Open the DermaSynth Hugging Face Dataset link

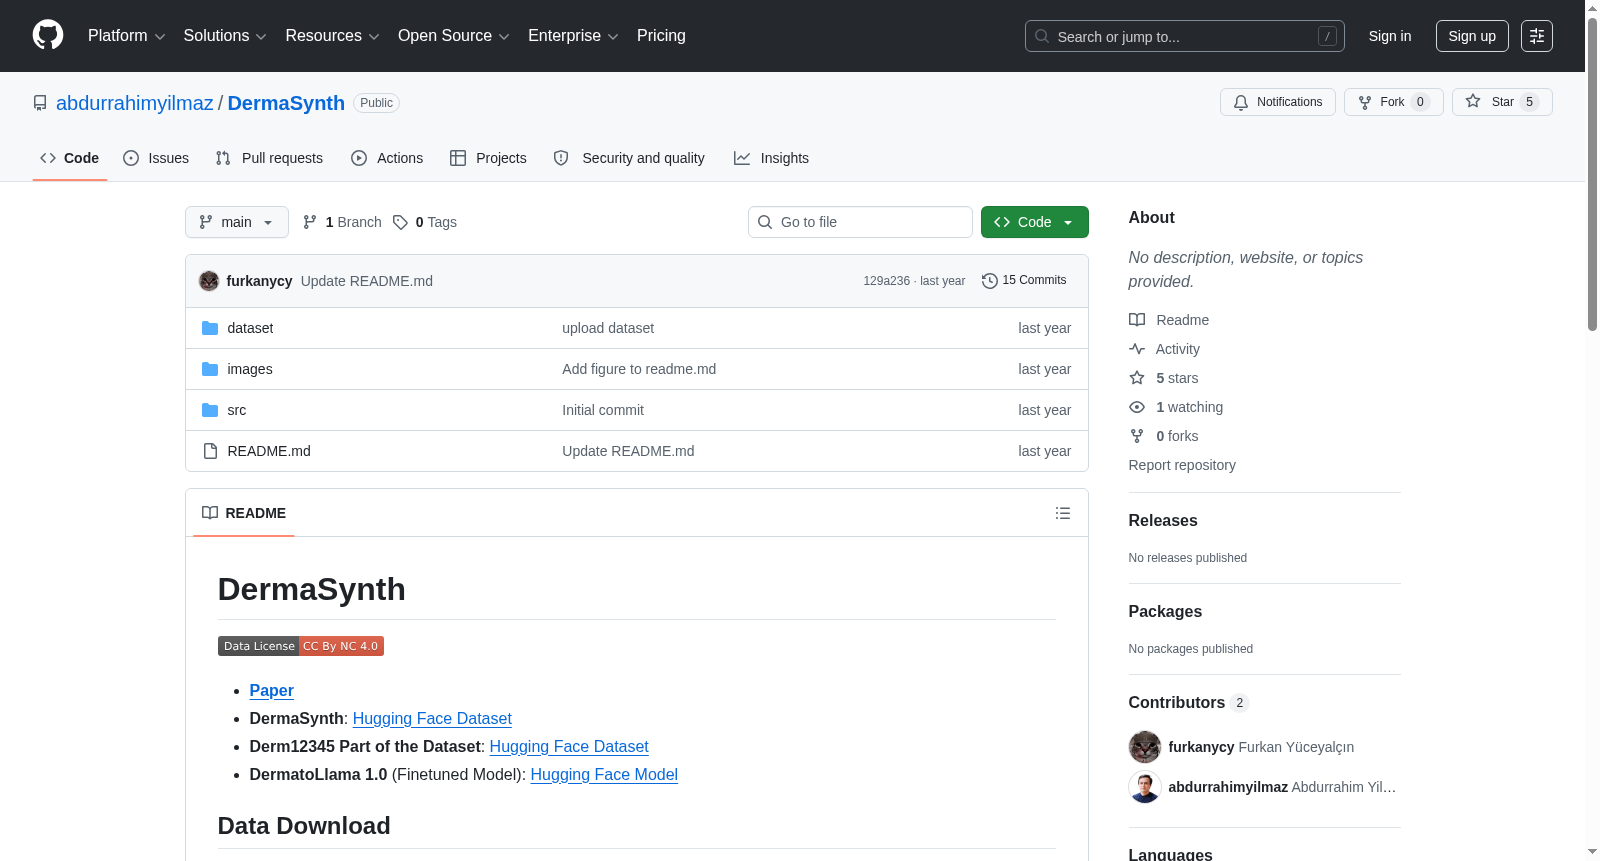click(432, 718)
